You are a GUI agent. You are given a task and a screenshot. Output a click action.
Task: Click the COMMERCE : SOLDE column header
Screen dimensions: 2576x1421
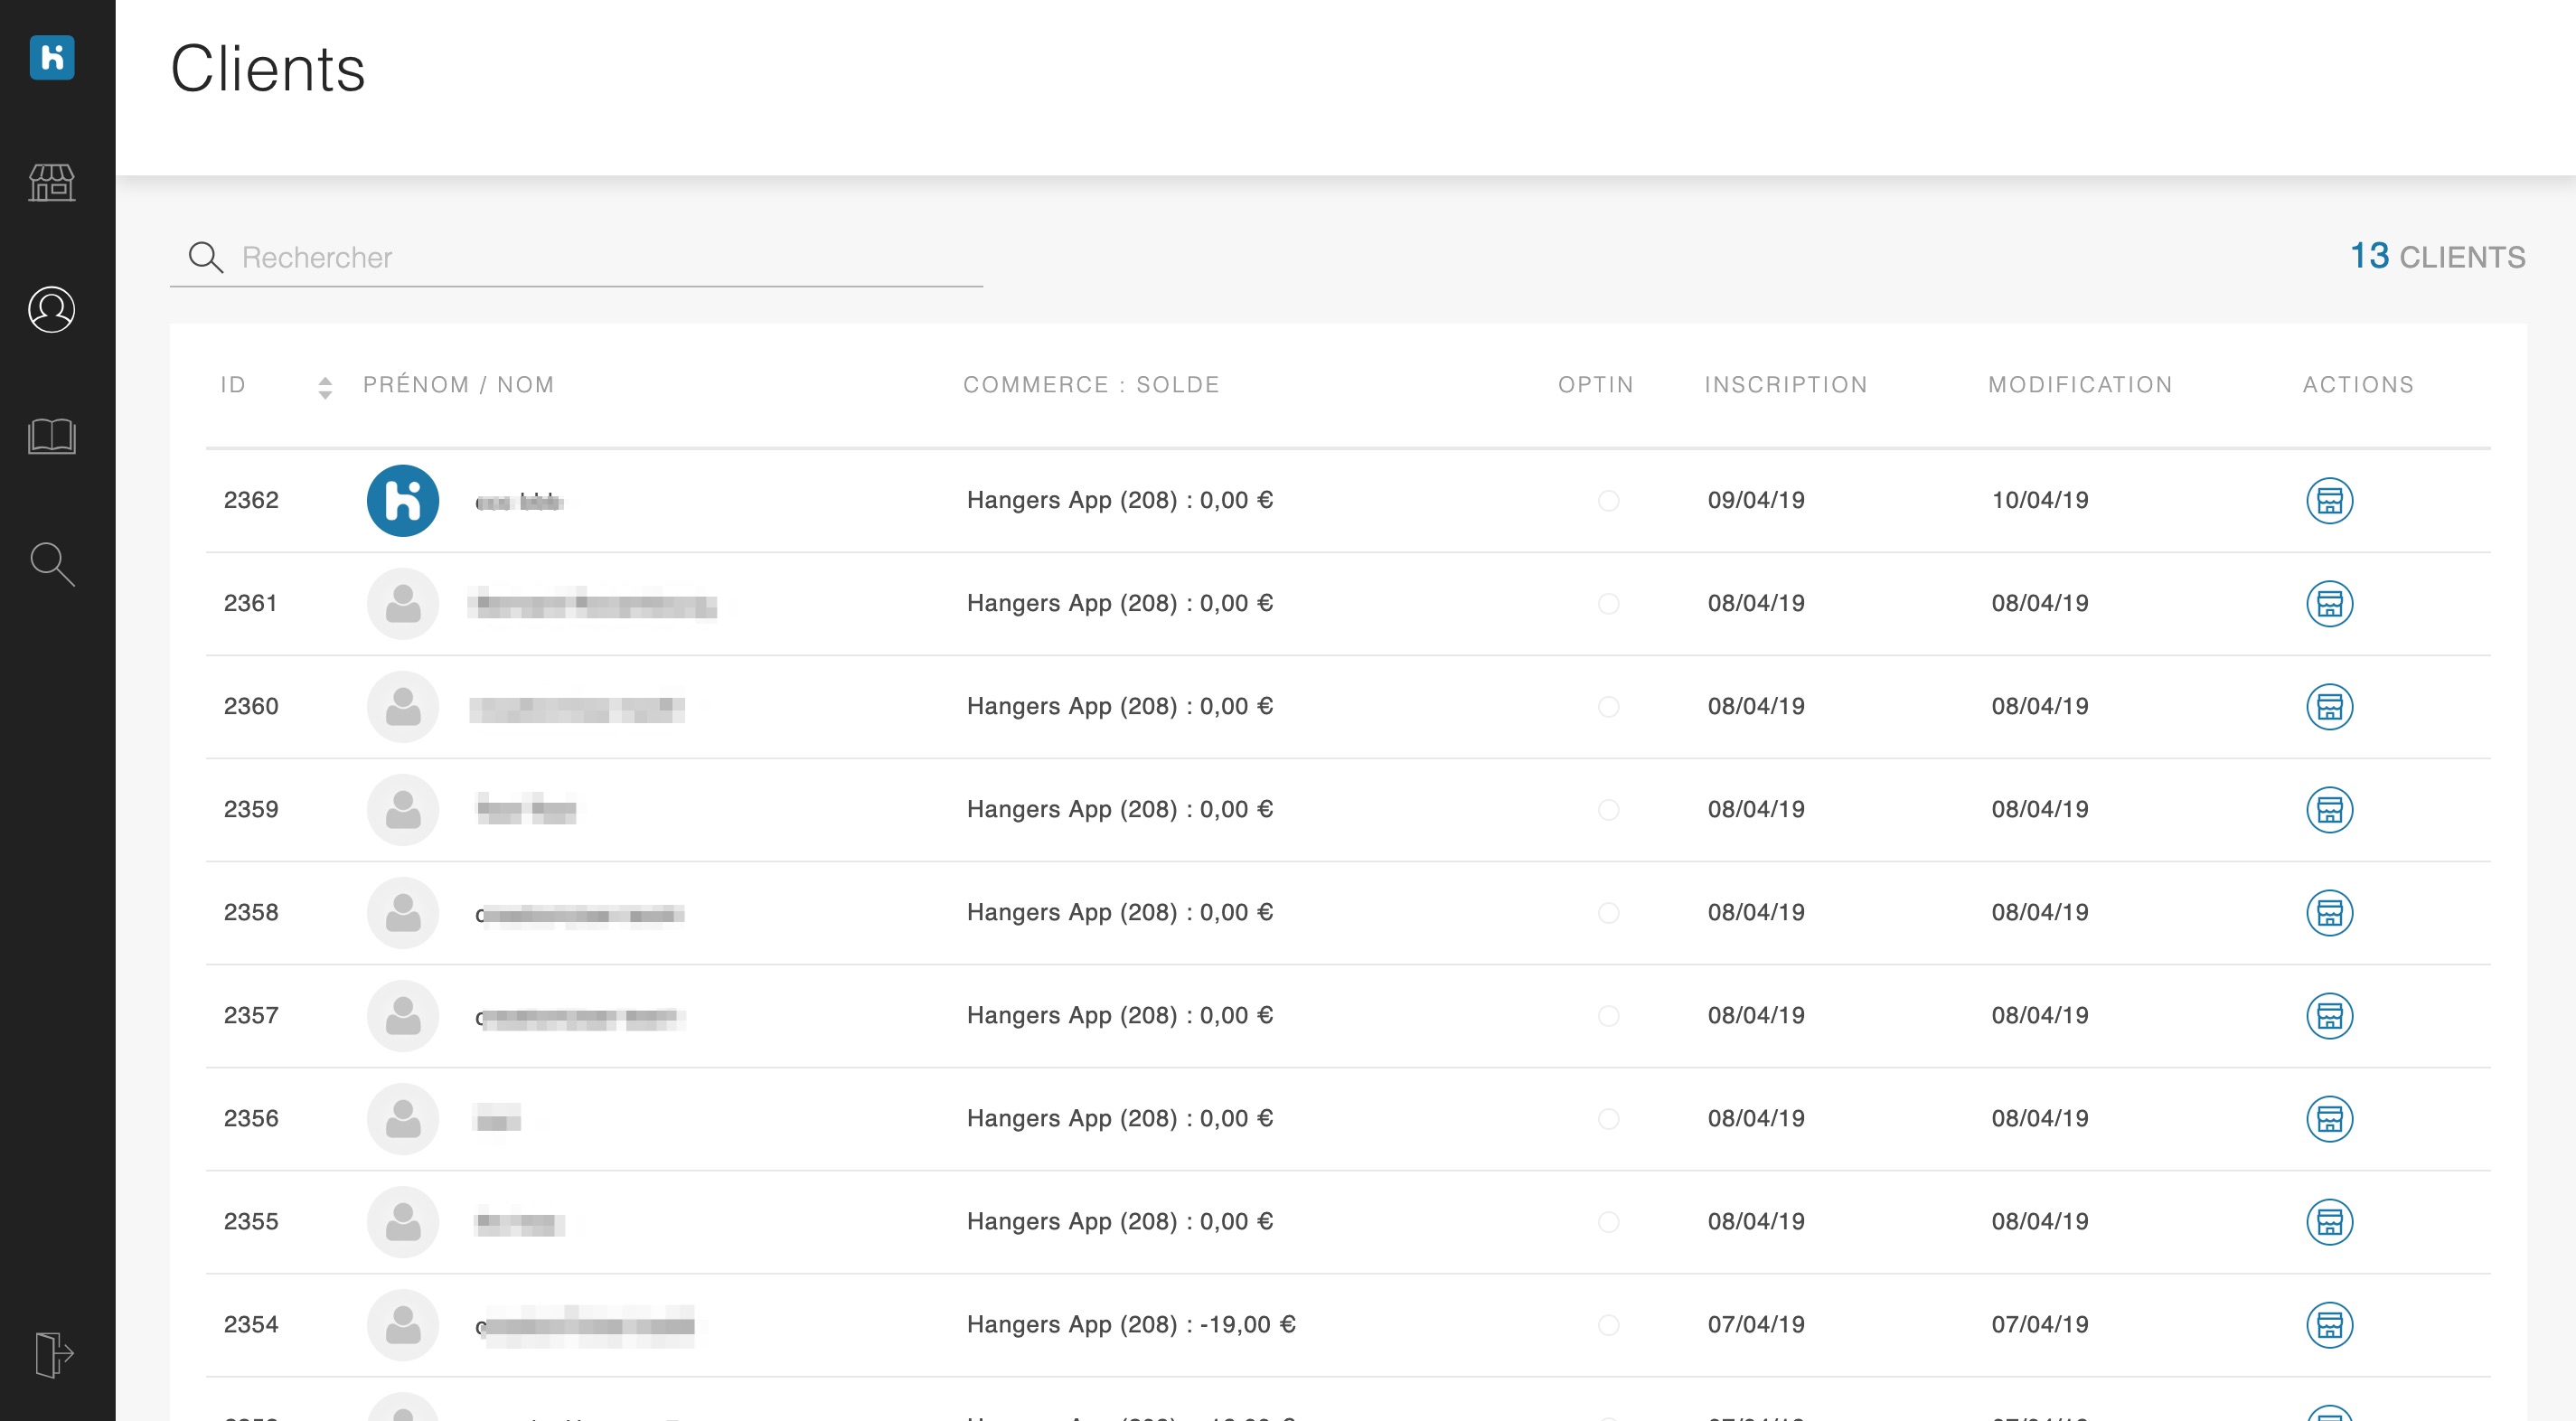(x=1091, y=385)
